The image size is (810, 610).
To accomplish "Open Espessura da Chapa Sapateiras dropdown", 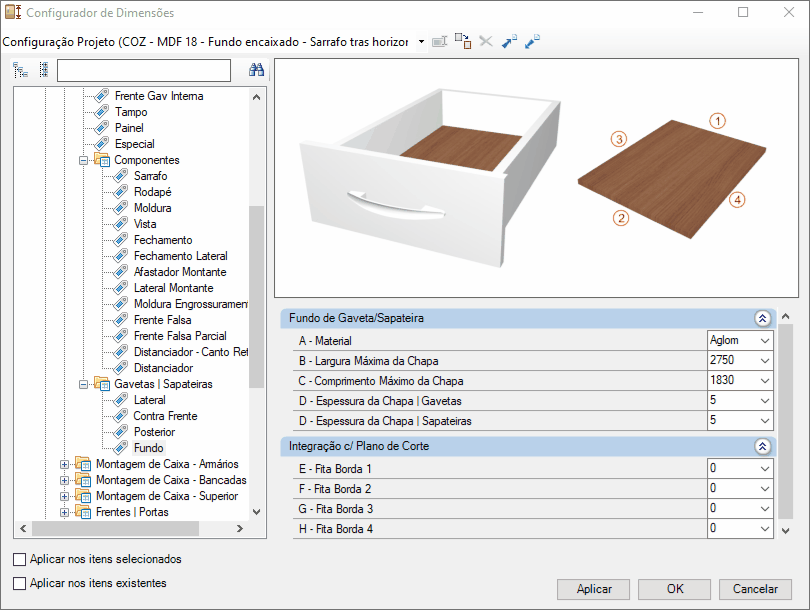I will [765, 420].
